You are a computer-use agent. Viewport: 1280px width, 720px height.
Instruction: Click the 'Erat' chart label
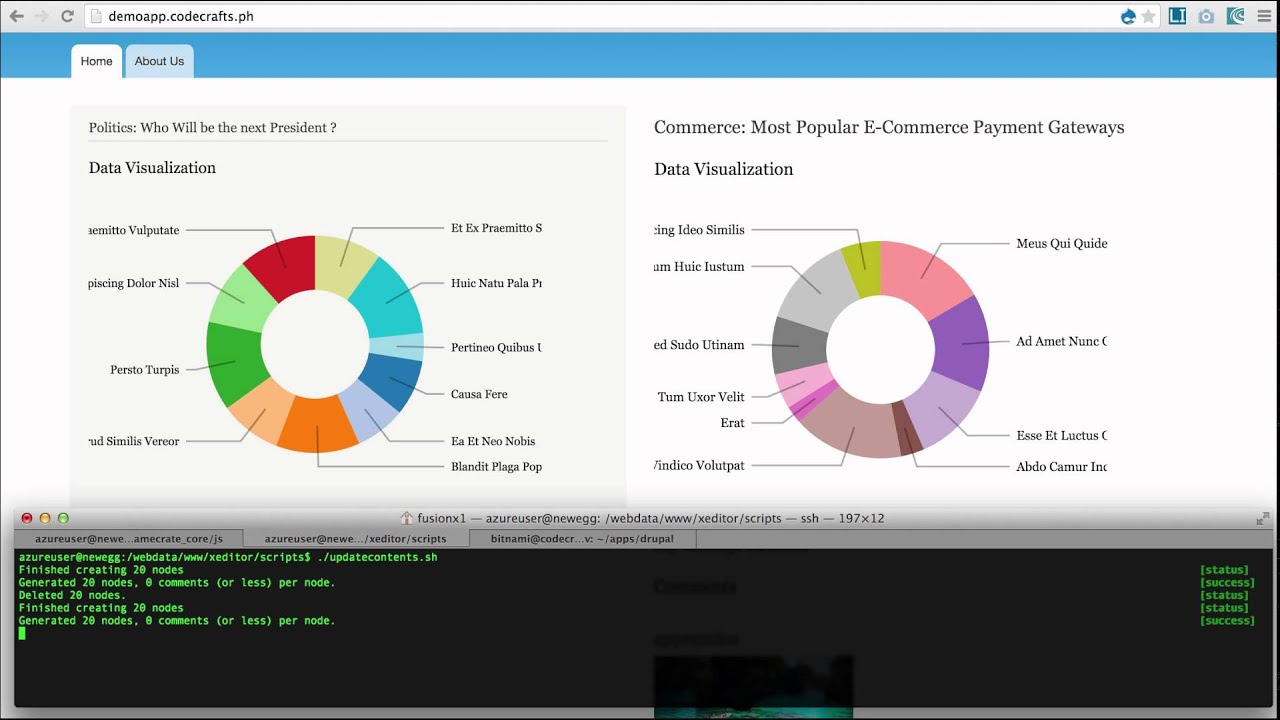point(733,423)
